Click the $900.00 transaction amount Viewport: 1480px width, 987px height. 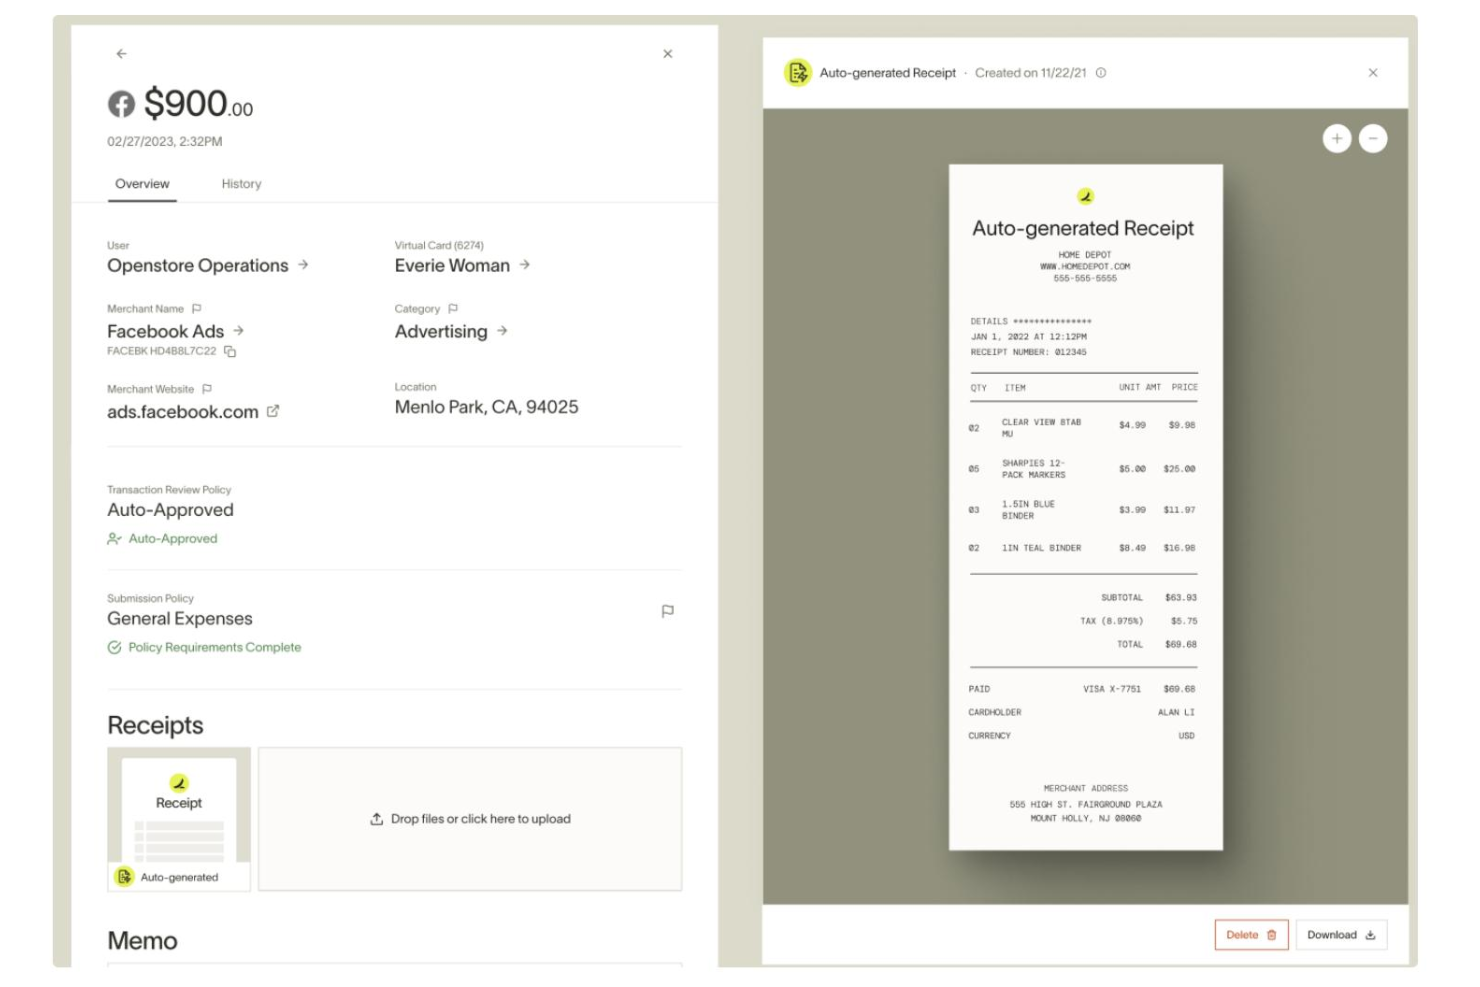click(x=198, y=104)
